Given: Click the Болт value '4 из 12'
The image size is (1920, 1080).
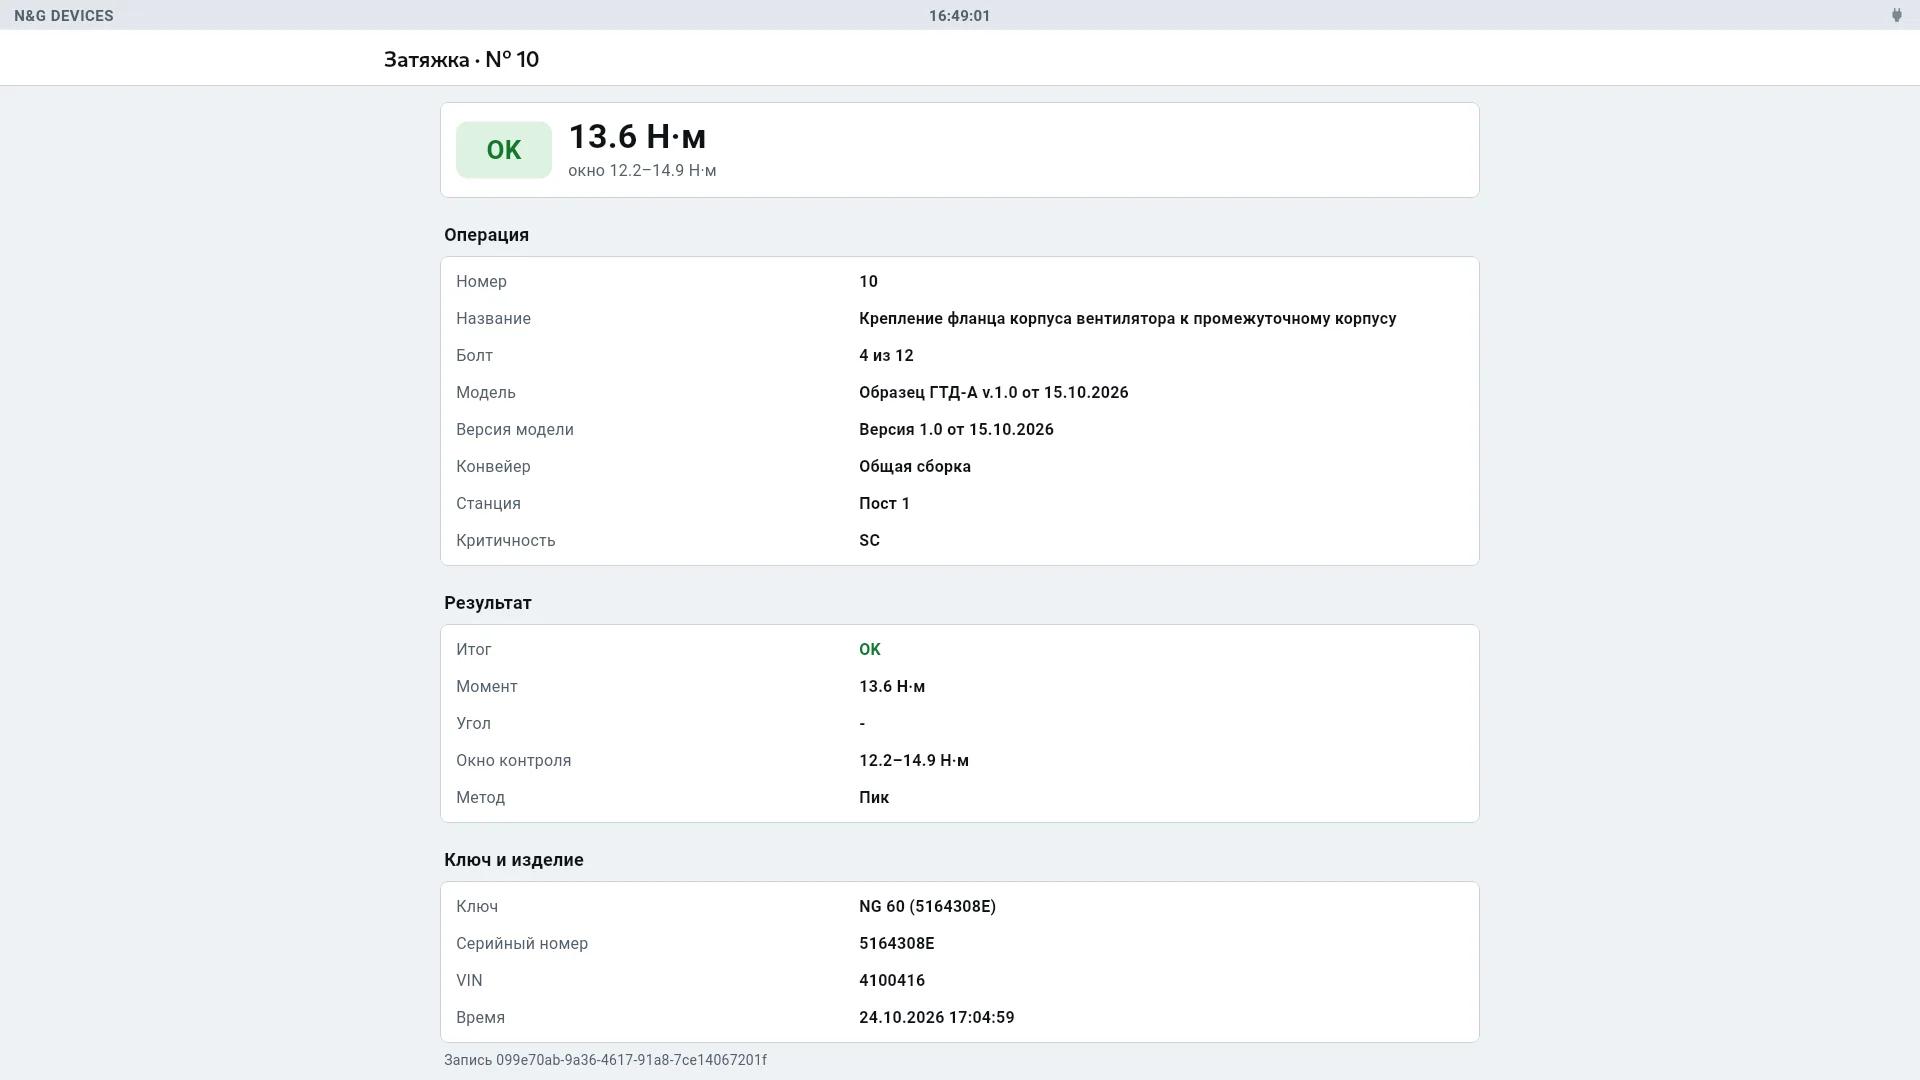Looking at the screenshot, I should [x=886, y=356].
